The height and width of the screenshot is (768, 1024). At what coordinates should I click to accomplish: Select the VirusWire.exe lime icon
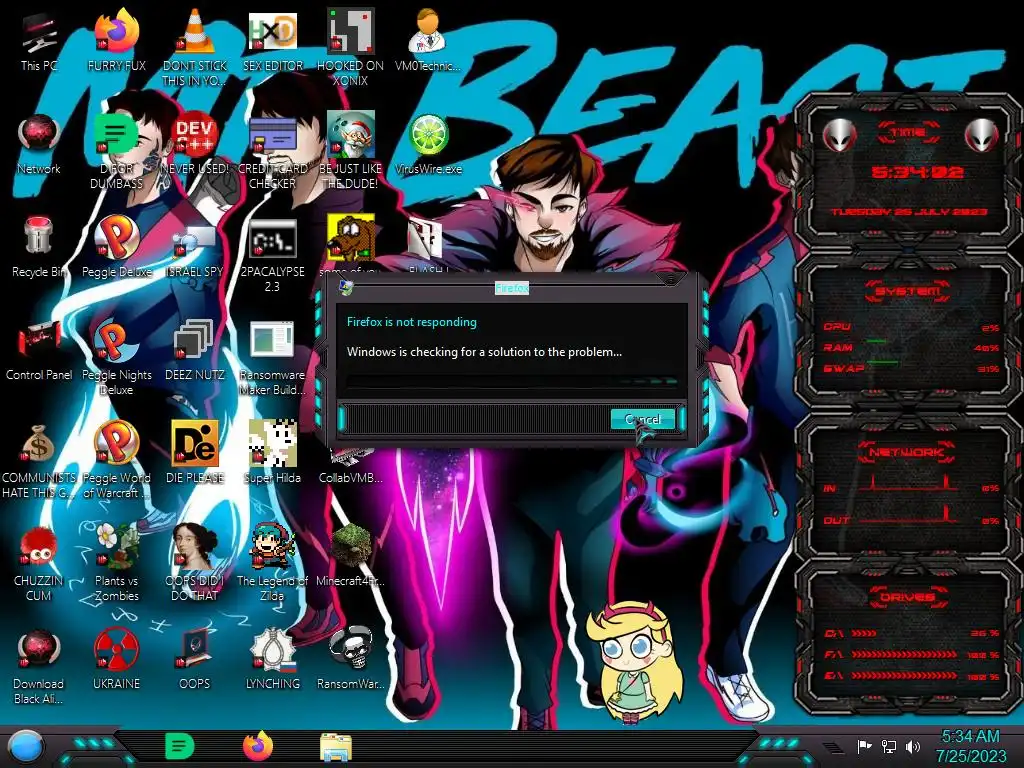pos(428,144)
